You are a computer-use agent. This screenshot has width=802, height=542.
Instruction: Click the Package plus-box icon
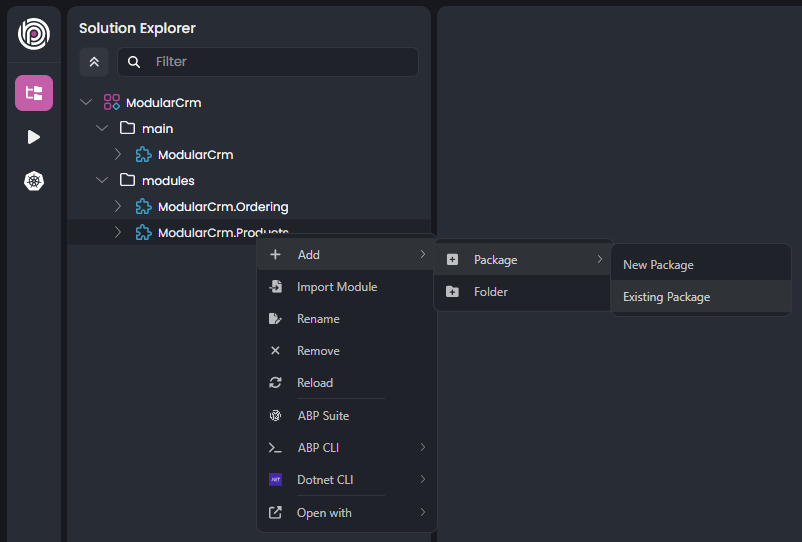coord(452,260)
